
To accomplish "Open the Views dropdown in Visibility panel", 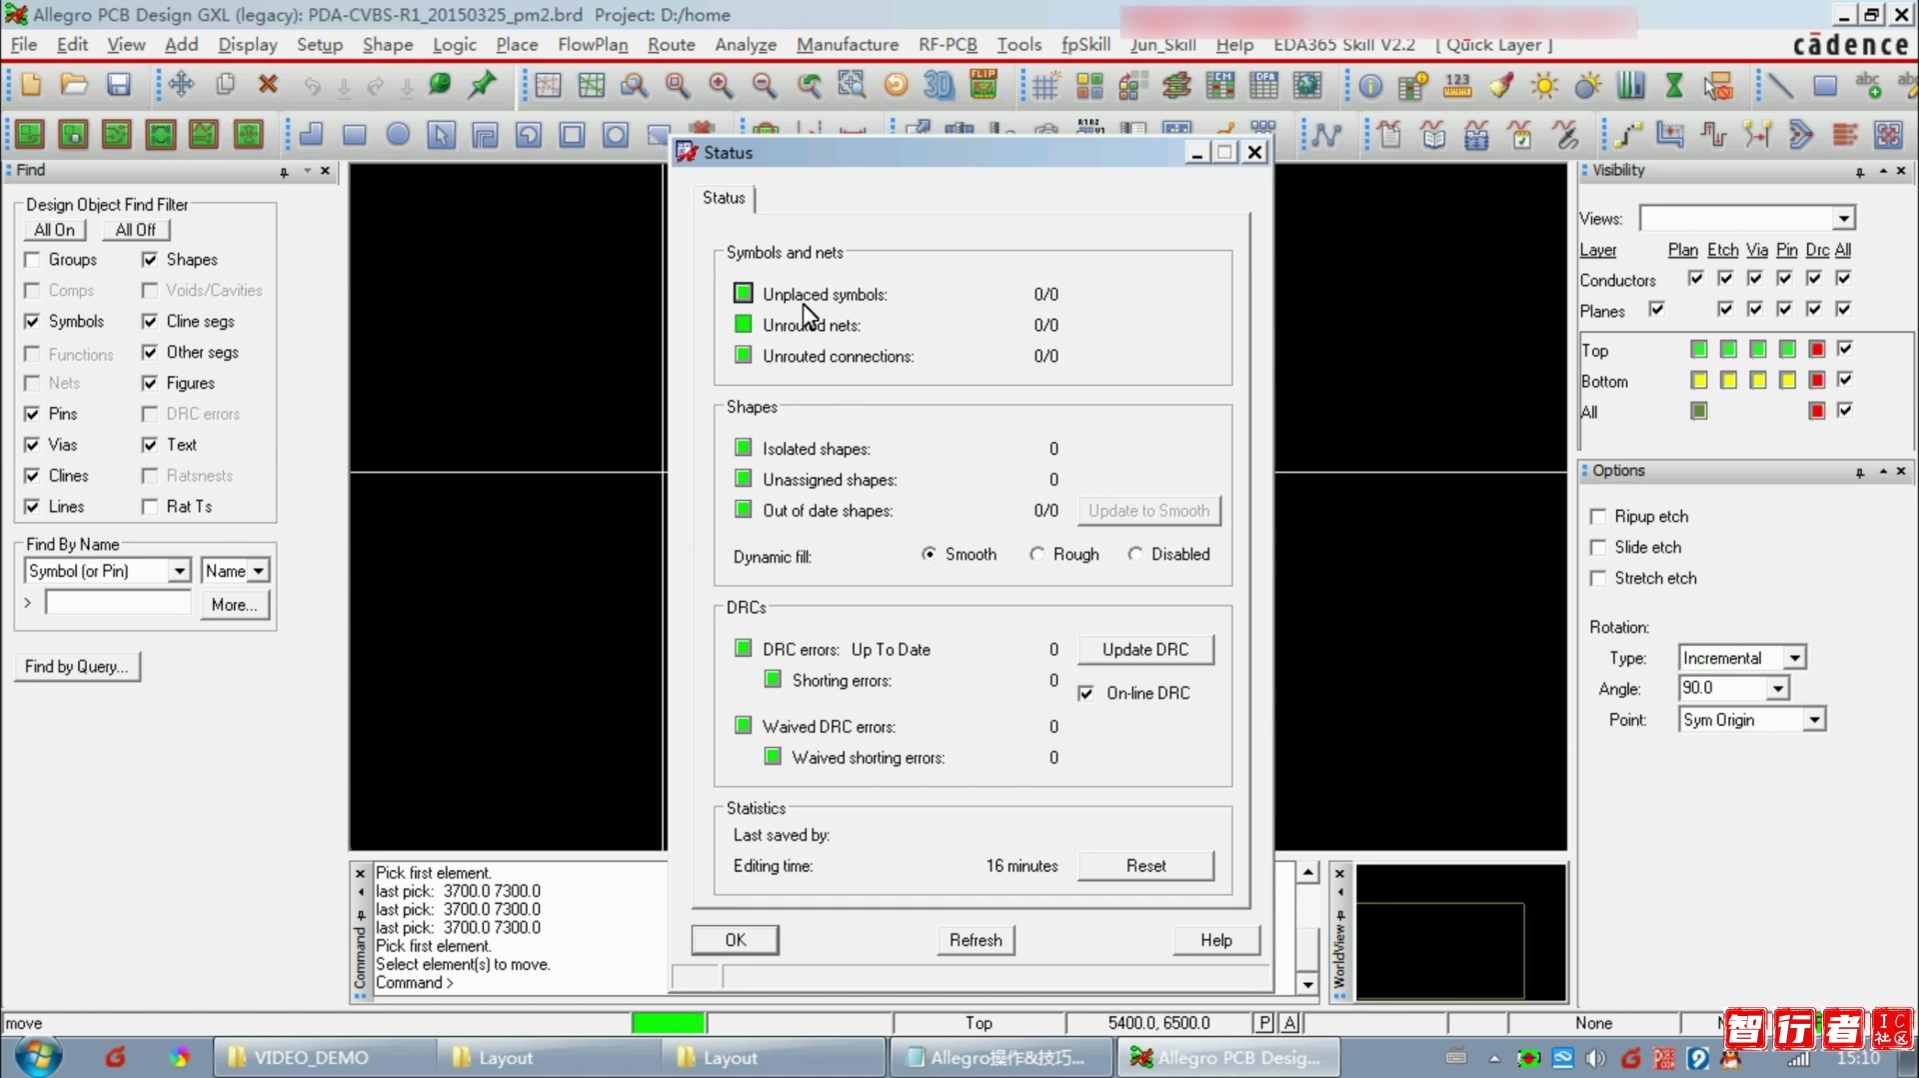I will point(1843,218).
